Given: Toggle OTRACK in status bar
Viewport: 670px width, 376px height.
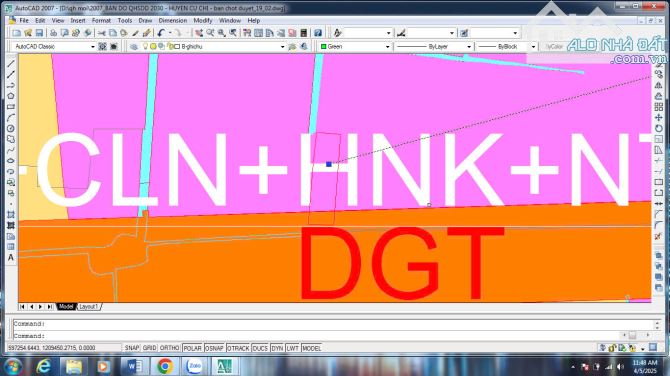Looking at the screenshot, I should 238,348.
